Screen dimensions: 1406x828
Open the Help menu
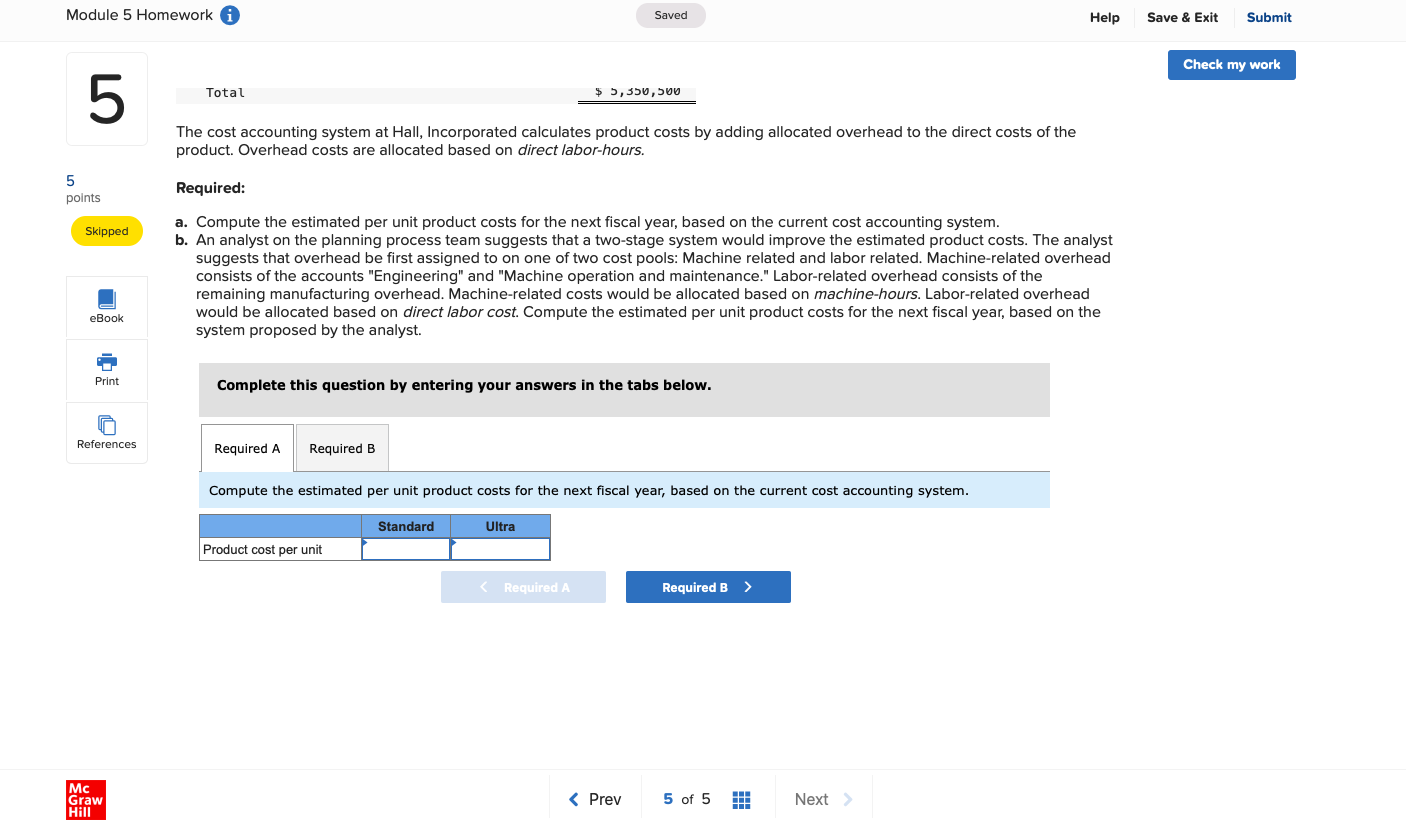click(x=1104, y=17)
